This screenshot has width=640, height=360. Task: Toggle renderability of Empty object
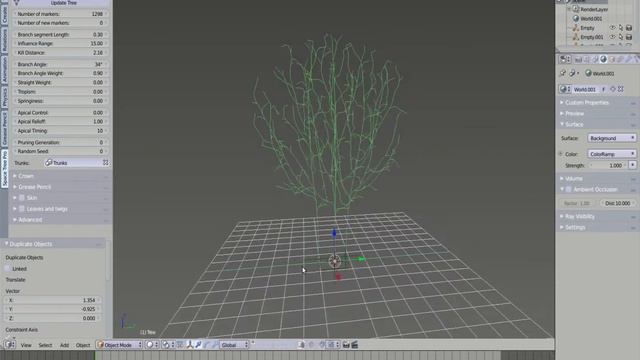pos(629,28)
